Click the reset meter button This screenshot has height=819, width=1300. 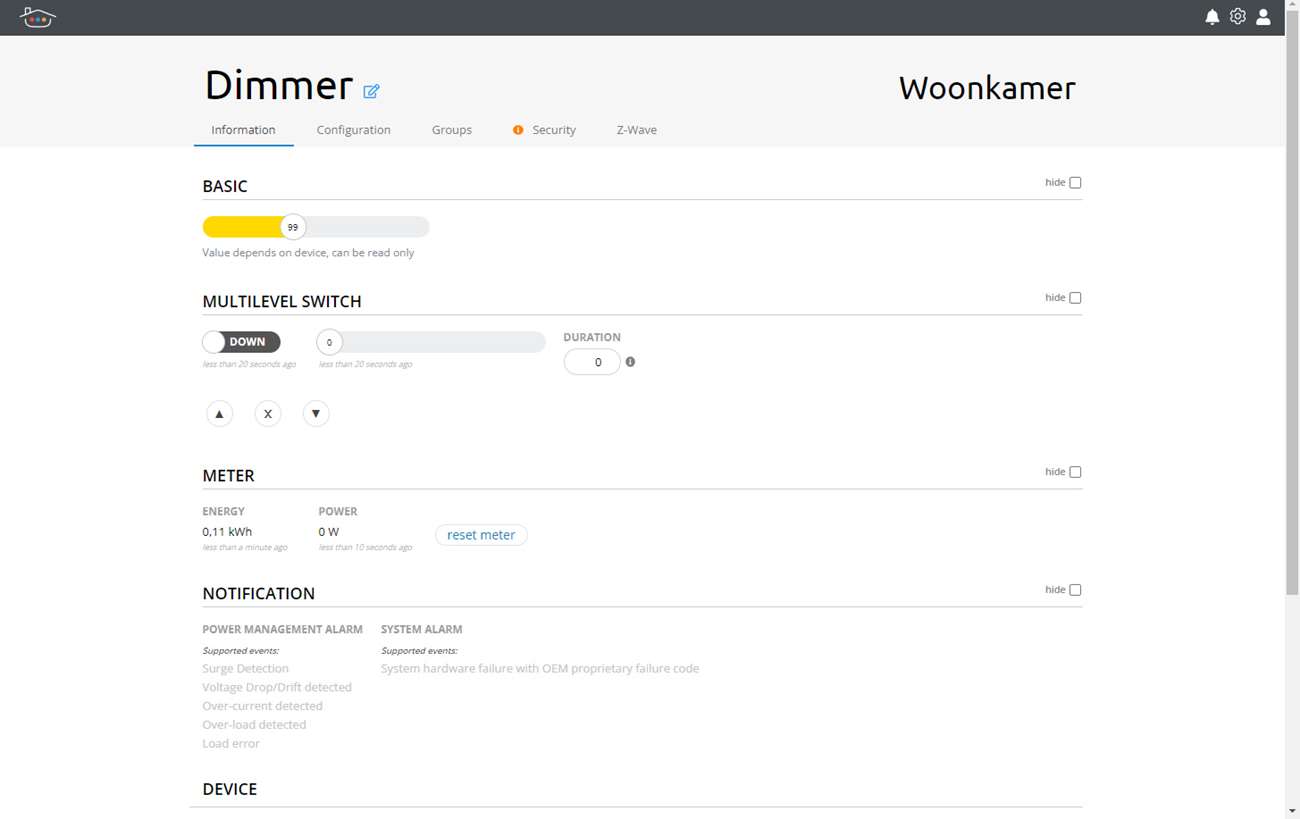[x=481, y=535]
